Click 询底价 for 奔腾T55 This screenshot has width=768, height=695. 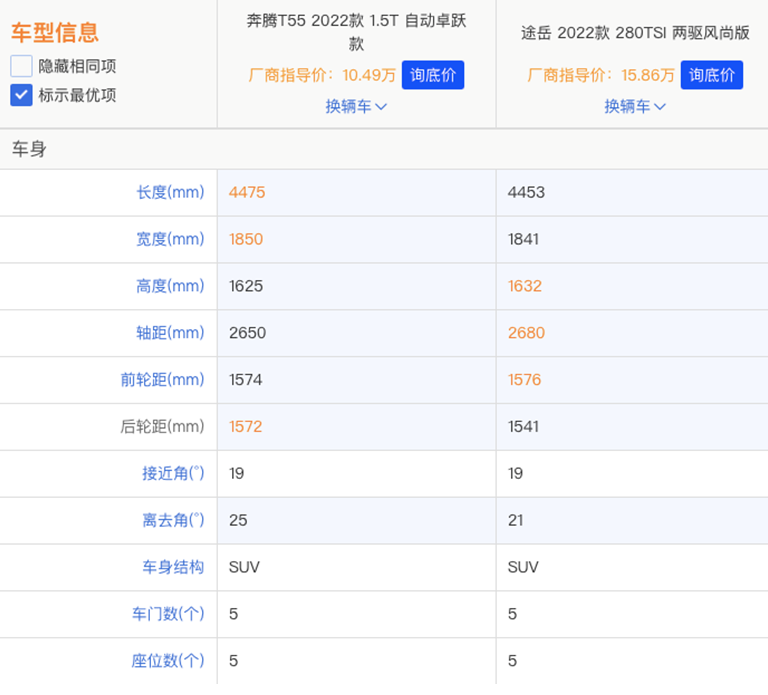pos(432,75)
